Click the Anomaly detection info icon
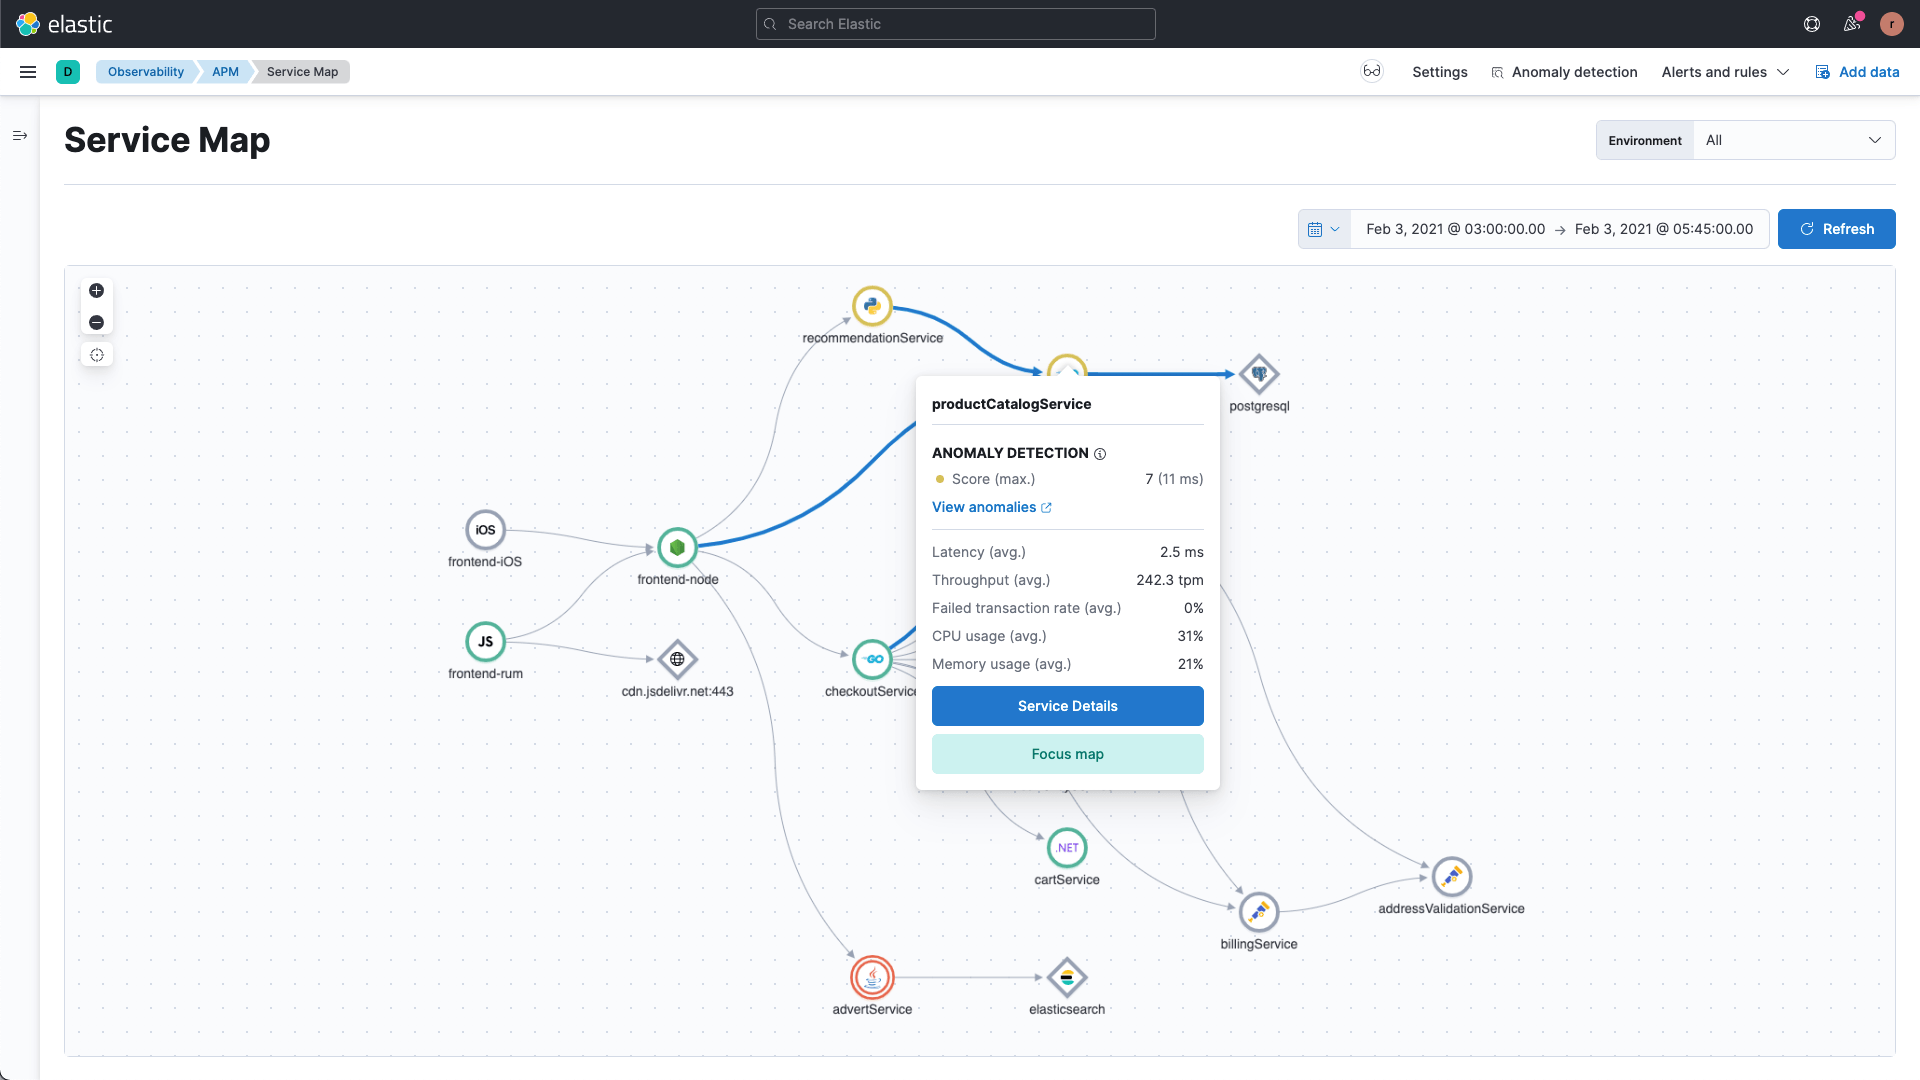Viewport: 1920px width, 1080px height. [1100, 454]
